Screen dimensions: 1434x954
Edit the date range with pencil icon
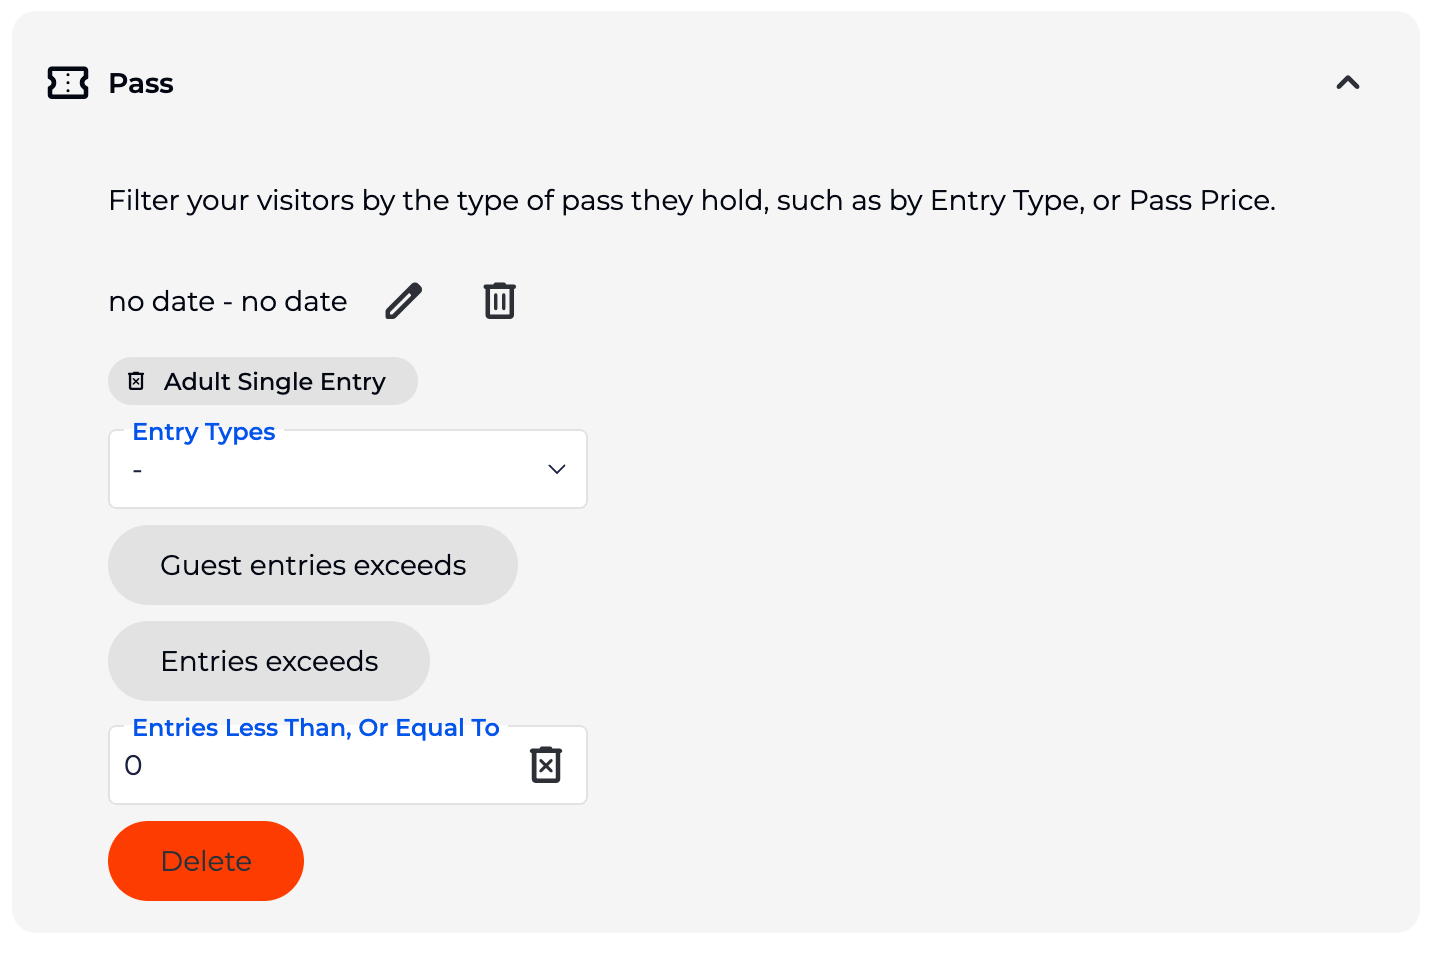click(404, 301)
